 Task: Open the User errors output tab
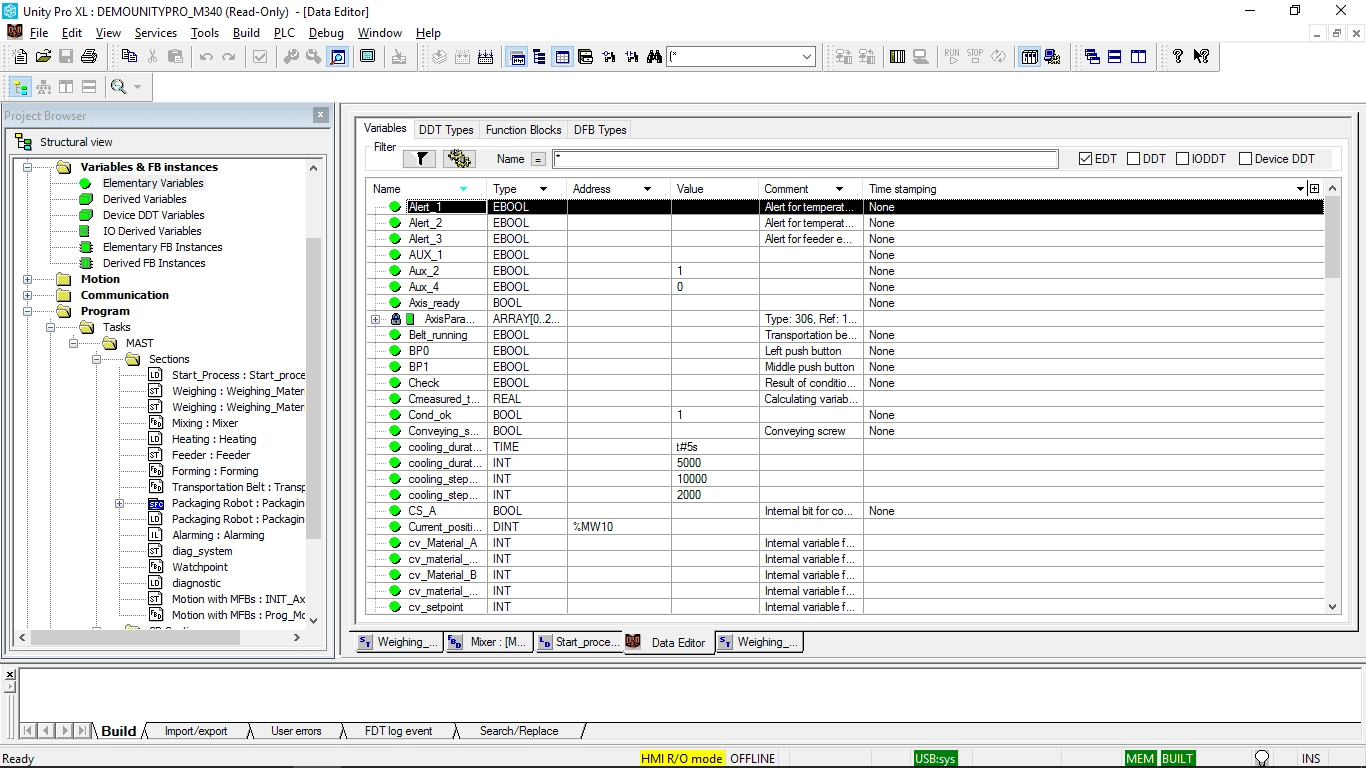pos(296,731)
